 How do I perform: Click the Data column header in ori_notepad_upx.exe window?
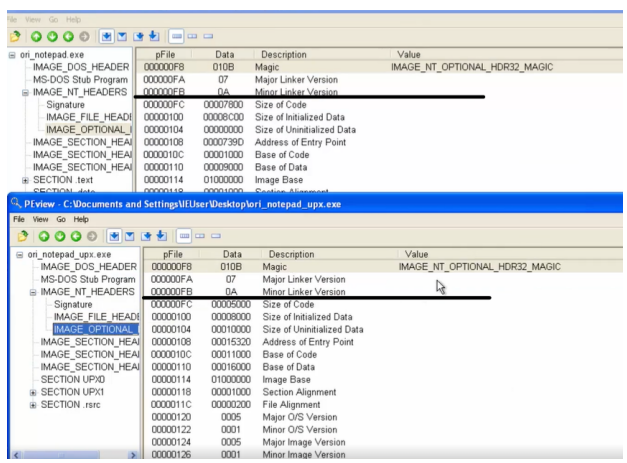click(232, 254)
